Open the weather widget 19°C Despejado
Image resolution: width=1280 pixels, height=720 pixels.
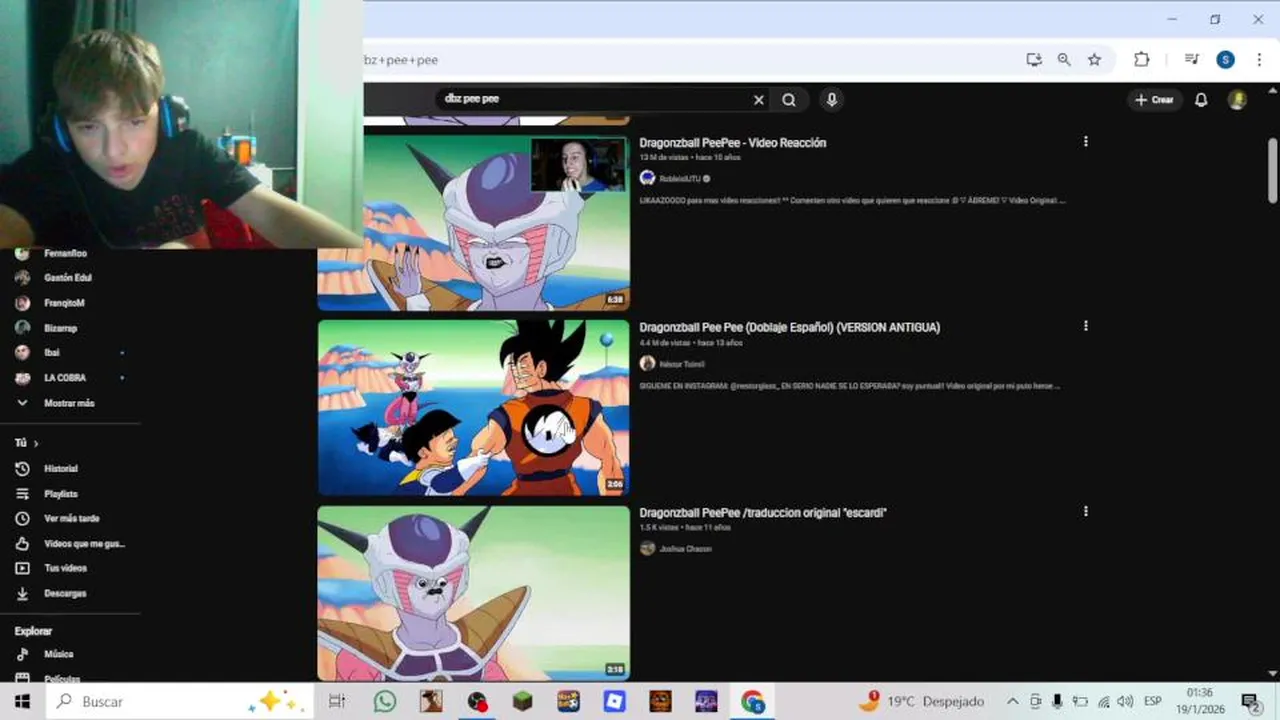pyautogui.click(x=920, y=702)
